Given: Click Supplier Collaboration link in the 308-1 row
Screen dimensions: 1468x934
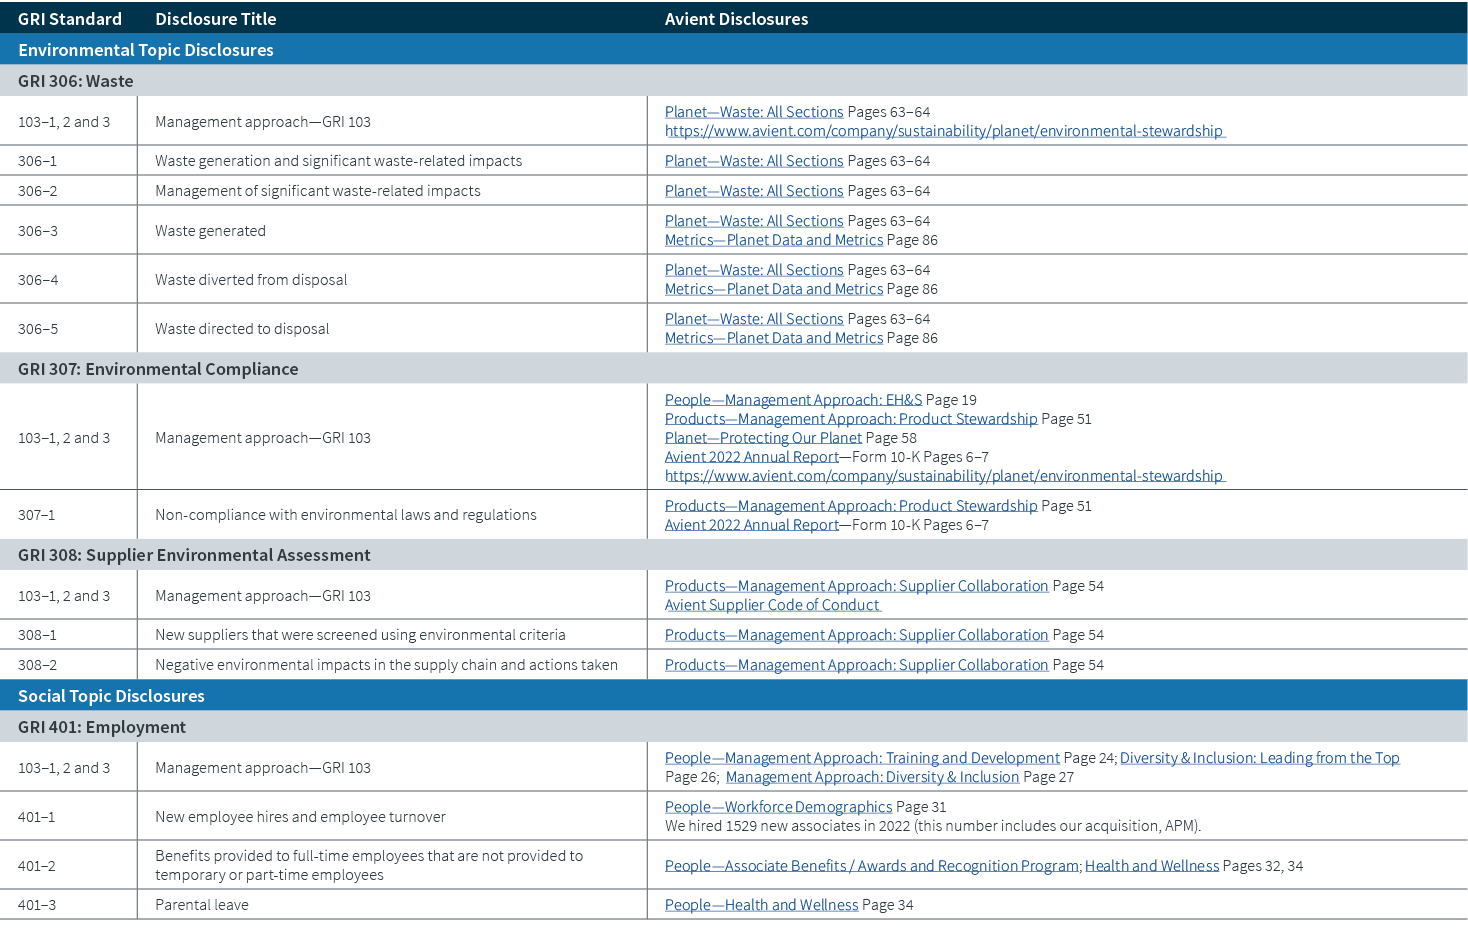Looking at the screenshot, I should [856, 634].
